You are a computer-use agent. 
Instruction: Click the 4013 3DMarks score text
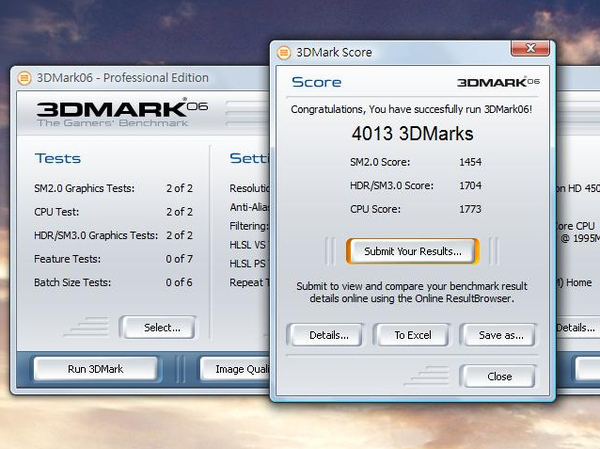[x=412, y=134]
